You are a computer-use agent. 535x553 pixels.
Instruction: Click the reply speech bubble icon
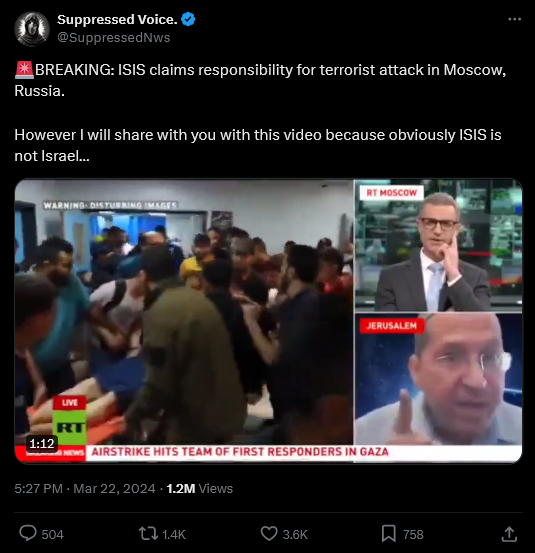tap(28, 533)
